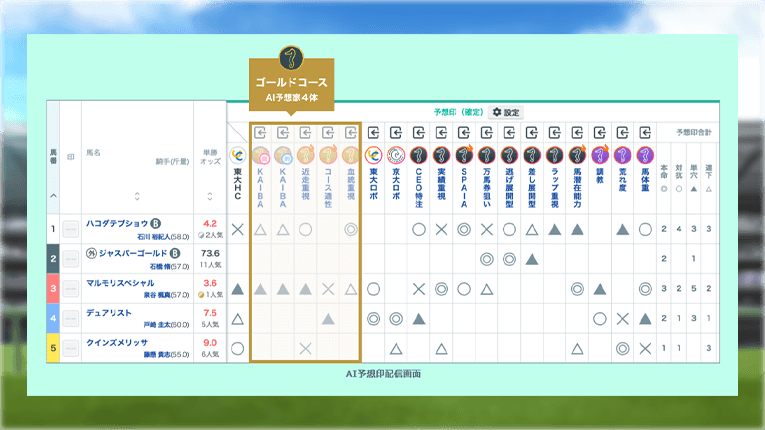Click the 予想印（確定） heading text
The image size is (765, 430).
[x=459, y=112]
